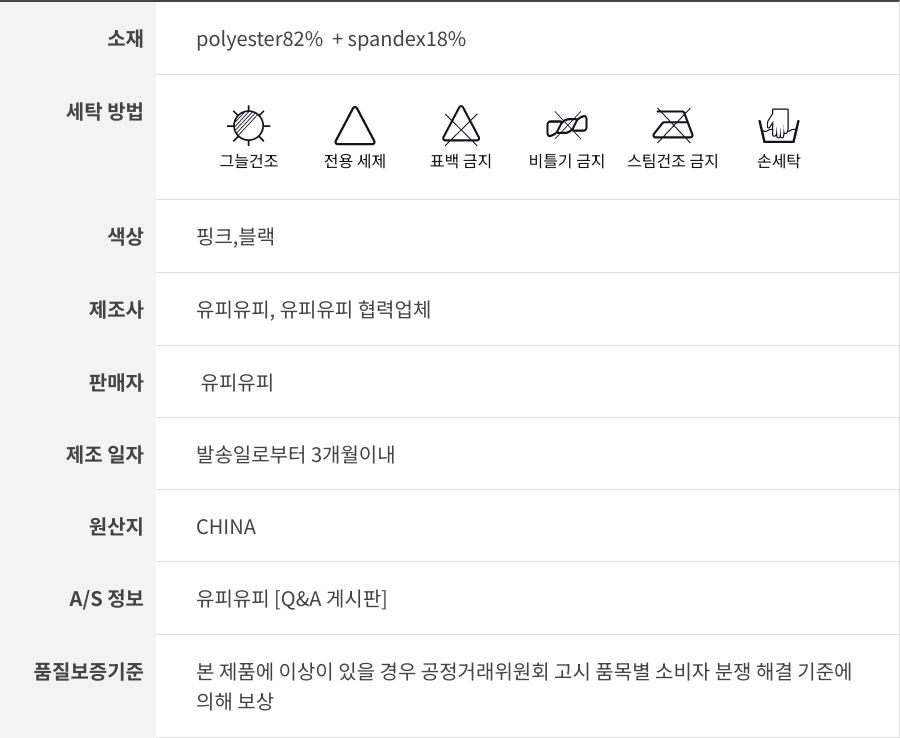The width and height of the screenshot is (900, 738).
Task: Click the polyester82% + spandex18% text
Action: coord(331,39)
